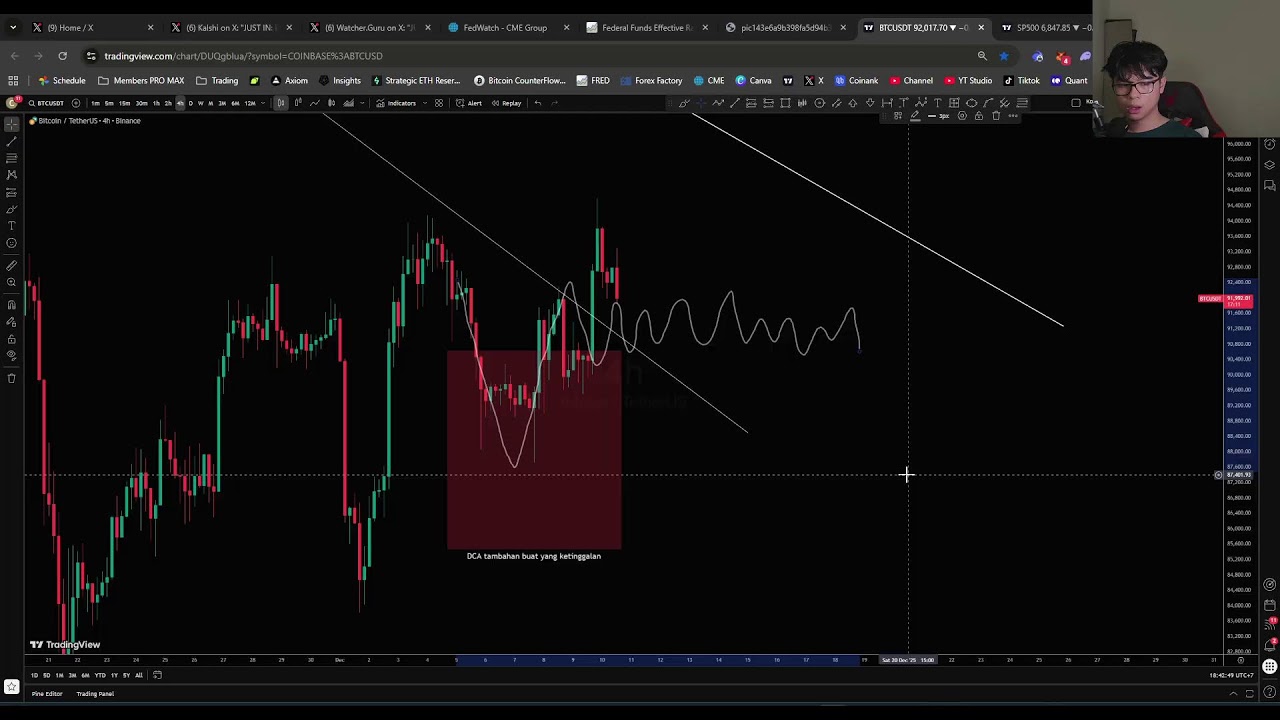Screen dimensions: 1280x720
Task: Bookmark this page with star icon
Action: [1003, 56]
